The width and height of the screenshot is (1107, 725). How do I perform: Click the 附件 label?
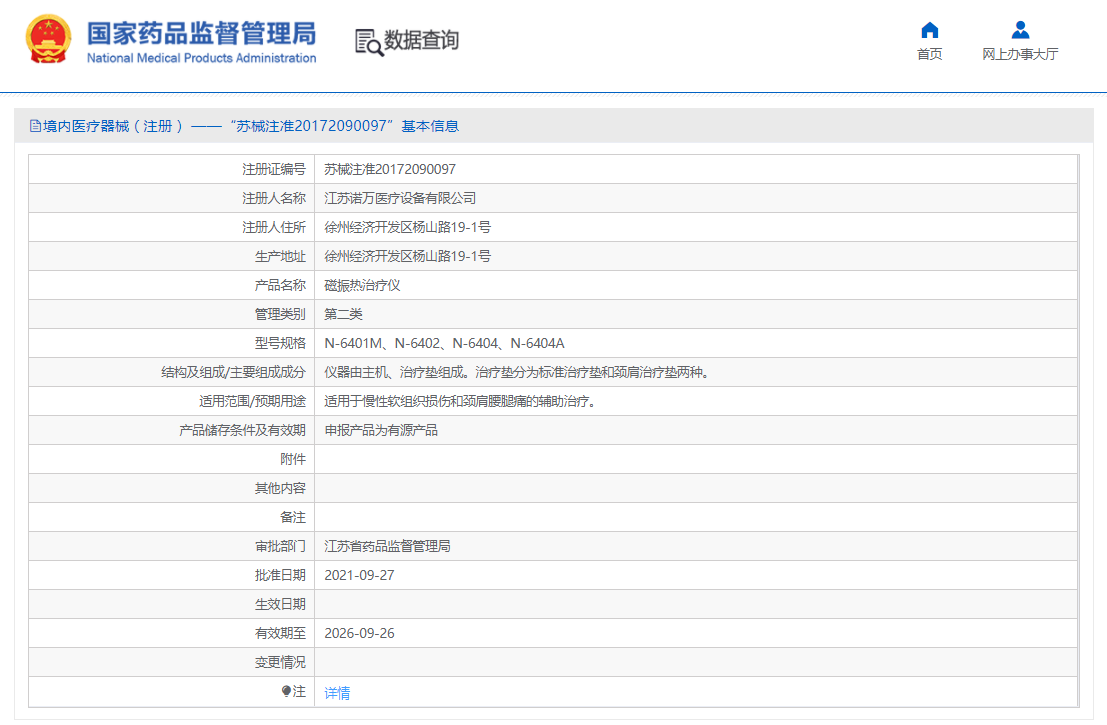293,460
